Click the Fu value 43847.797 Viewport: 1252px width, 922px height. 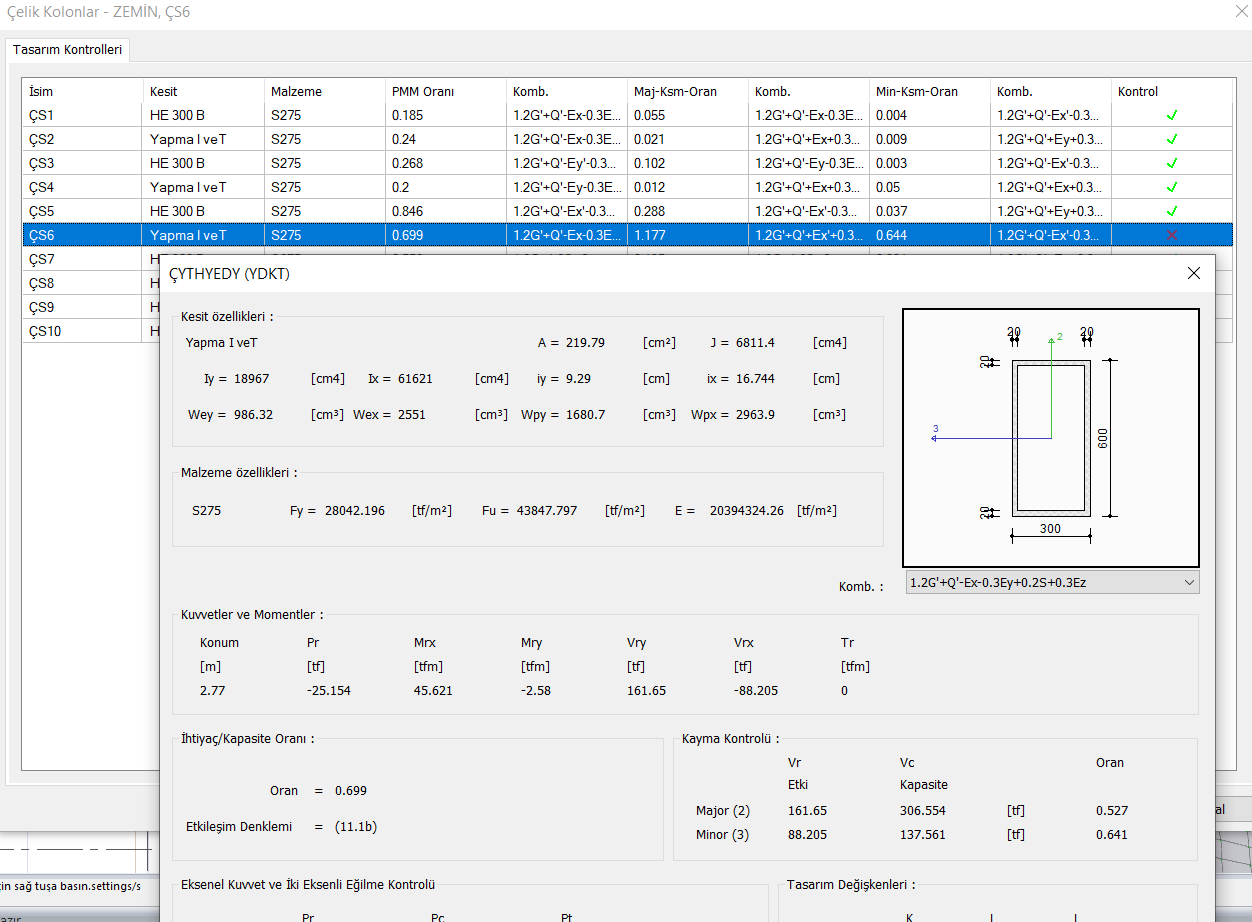[547, 511]
